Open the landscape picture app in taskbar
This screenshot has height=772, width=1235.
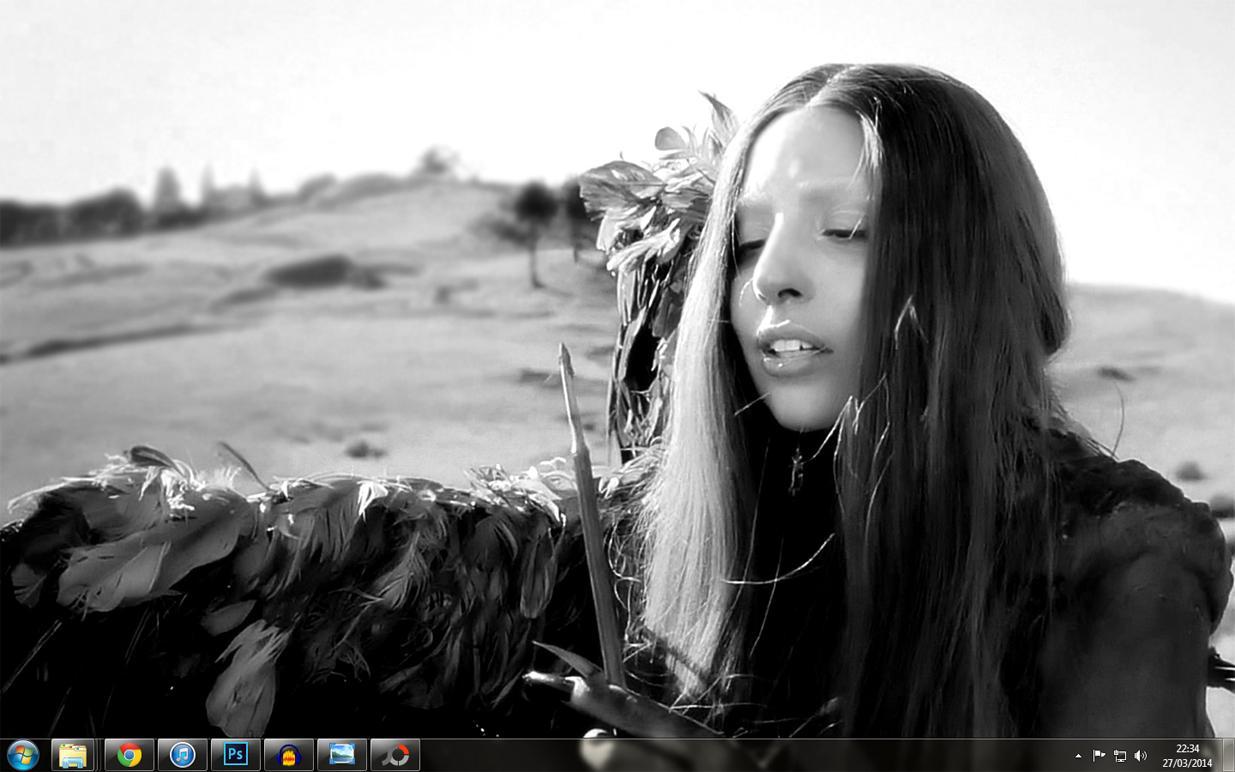click(342, 755)
